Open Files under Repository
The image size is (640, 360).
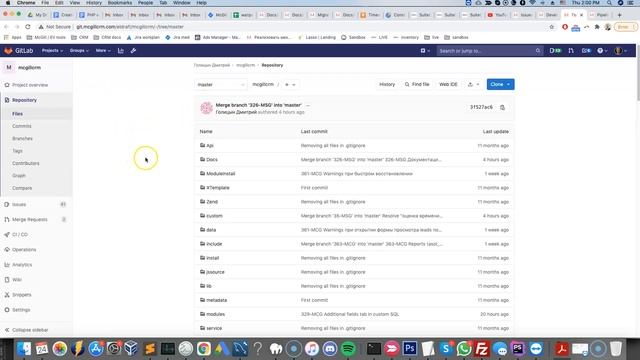point(17,114)
